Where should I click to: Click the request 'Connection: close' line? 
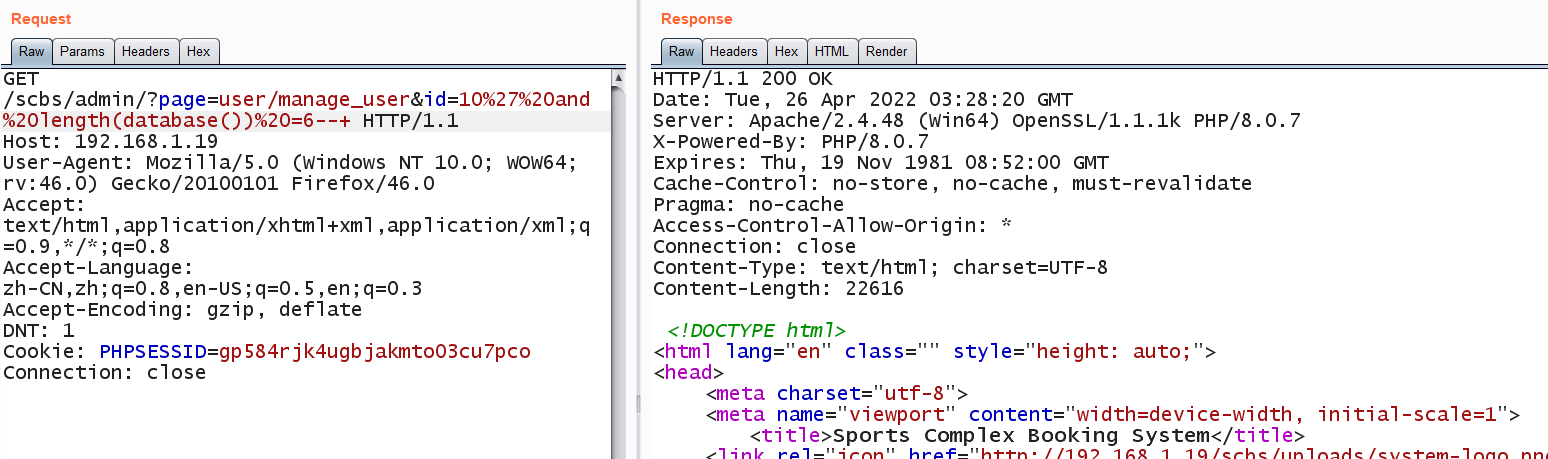(x=104, y=373)
